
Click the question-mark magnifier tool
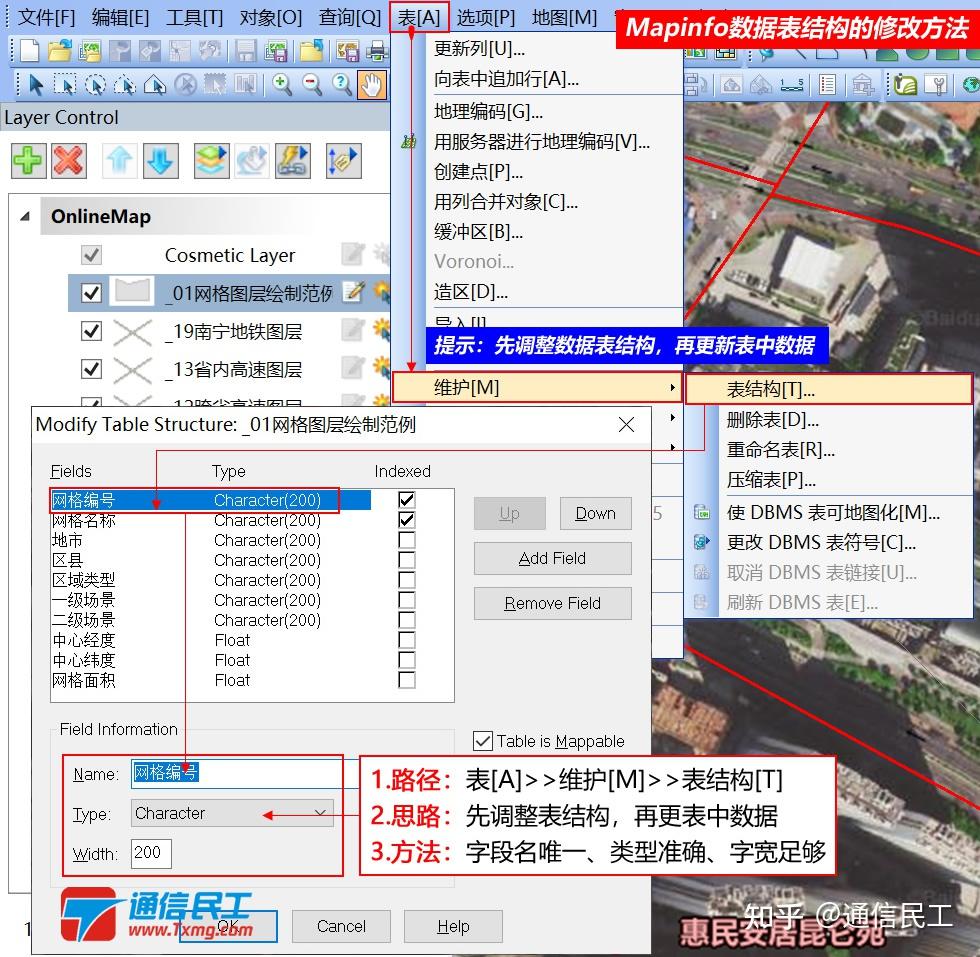click(x=341, y=84)
